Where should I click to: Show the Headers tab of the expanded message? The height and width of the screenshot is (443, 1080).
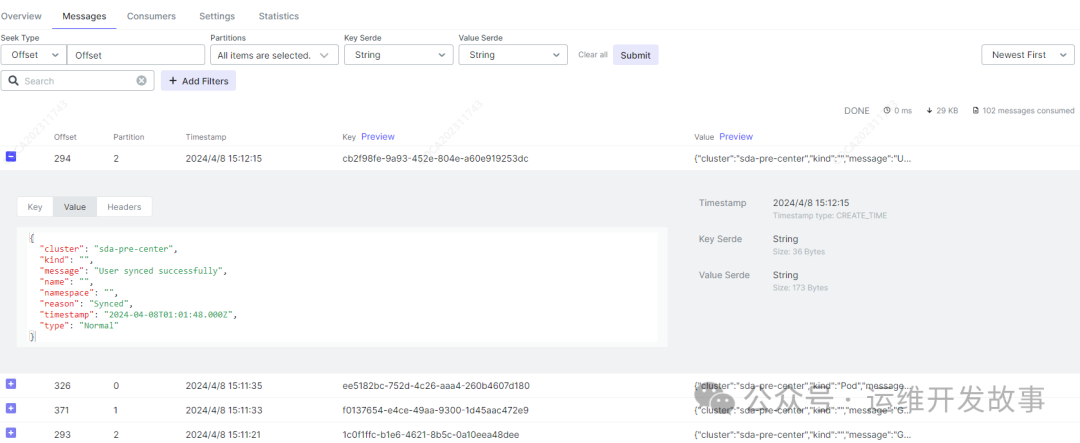pos(124,207)
